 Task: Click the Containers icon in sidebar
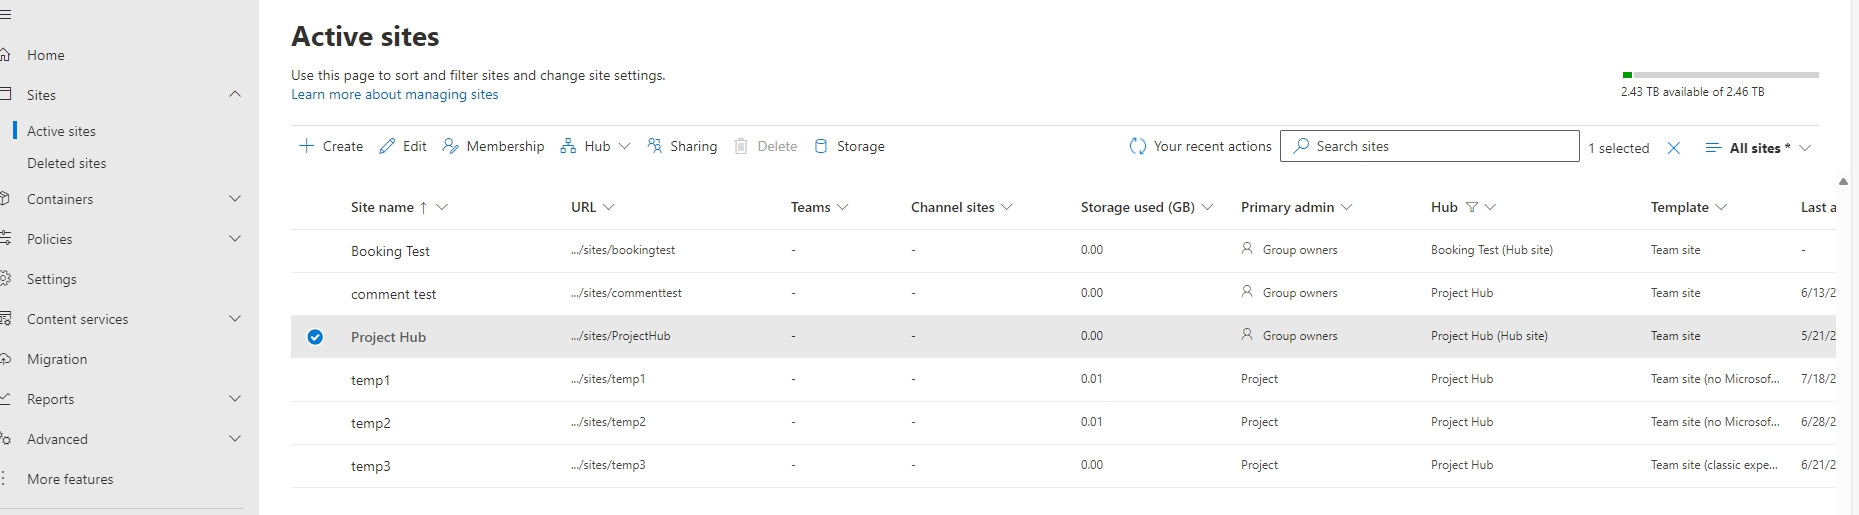pyautogui.click(x=5, y=199)
